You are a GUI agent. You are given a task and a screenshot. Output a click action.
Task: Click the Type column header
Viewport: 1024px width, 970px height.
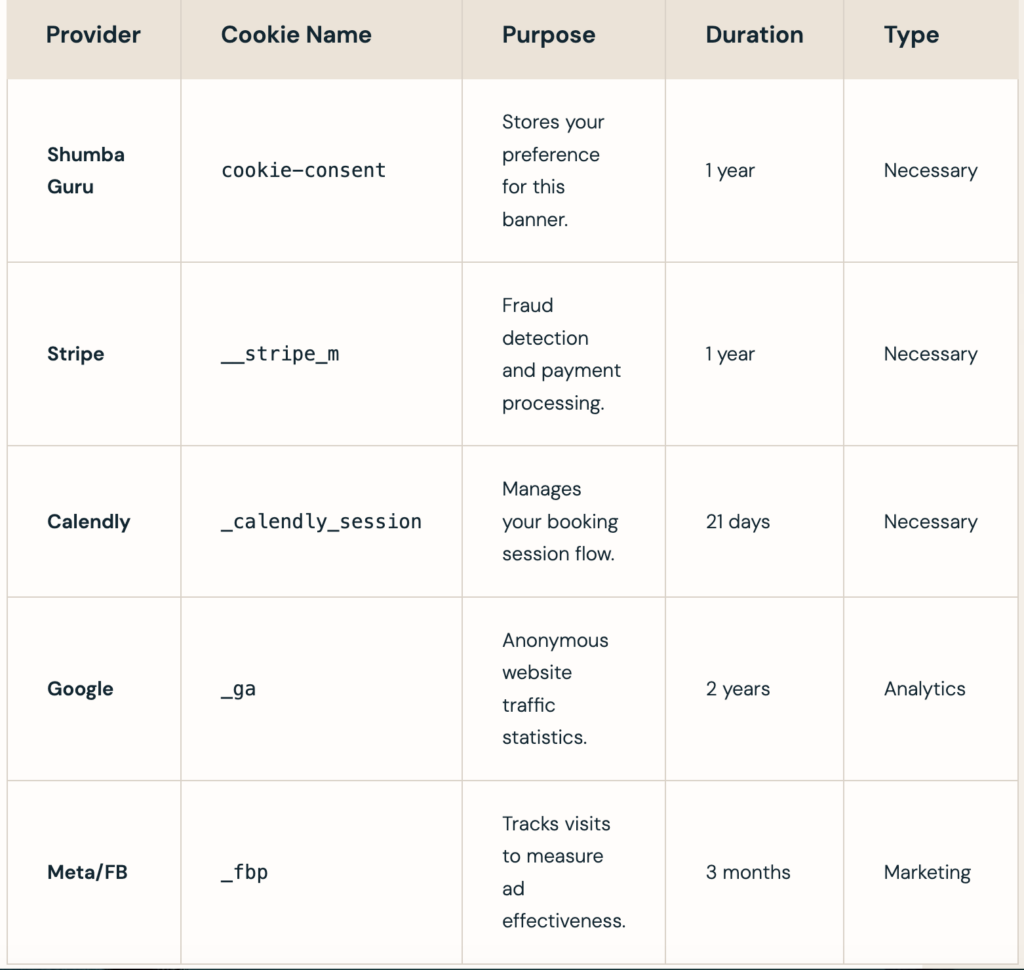[911, 35]
